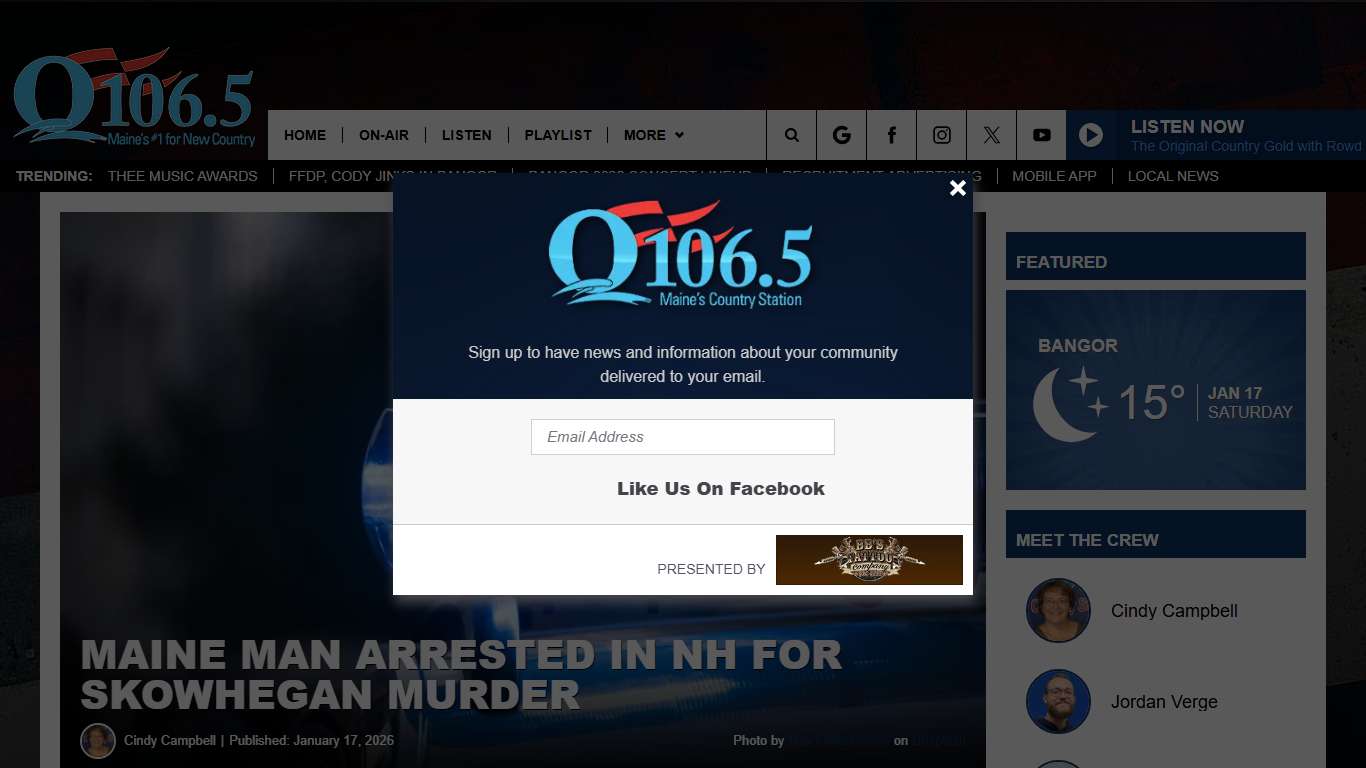Open Thee Music Awards trending link
The width and height of the screenshot is (1366, 768).
(x=183, y=176)
